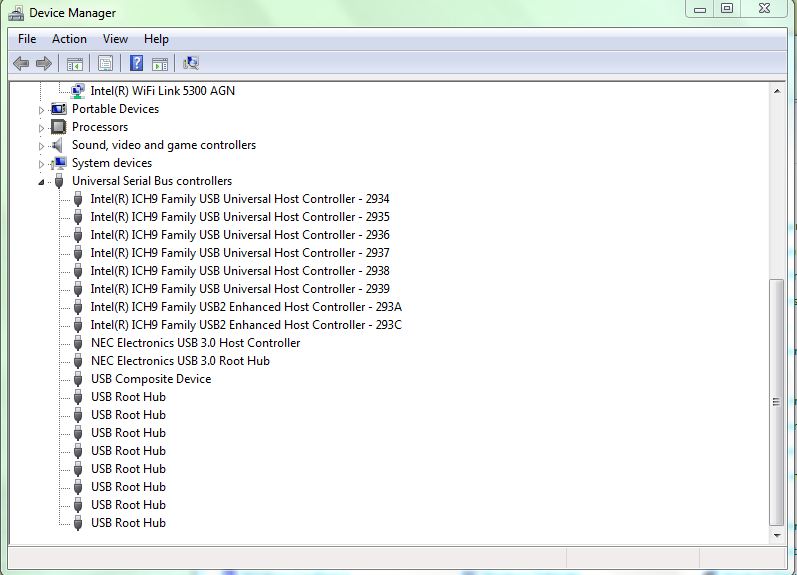
Task: Select ICH9 USB2 Enhanced Host Controller - 293C
Action: 246,325
